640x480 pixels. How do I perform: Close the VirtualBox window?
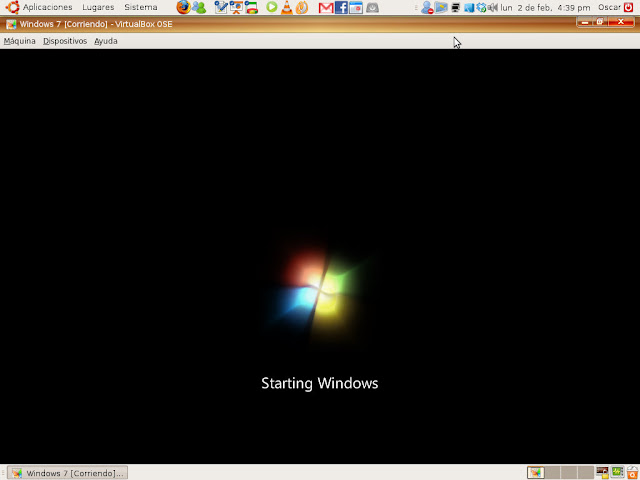tap(621, 22)
